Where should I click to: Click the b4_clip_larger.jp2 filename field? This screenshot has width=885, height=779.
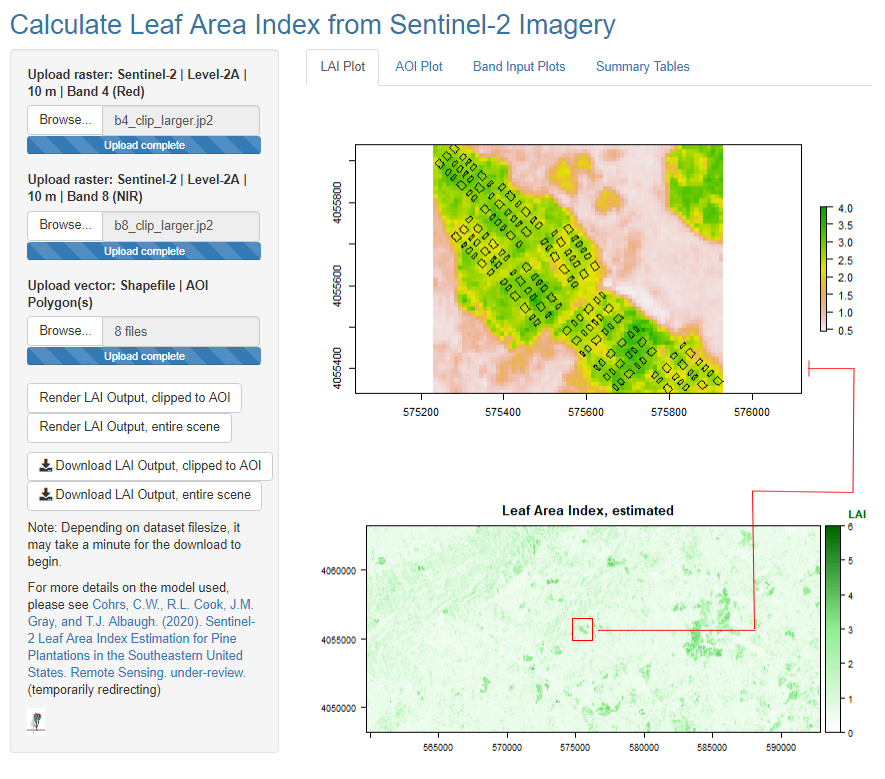click(180, 119)
